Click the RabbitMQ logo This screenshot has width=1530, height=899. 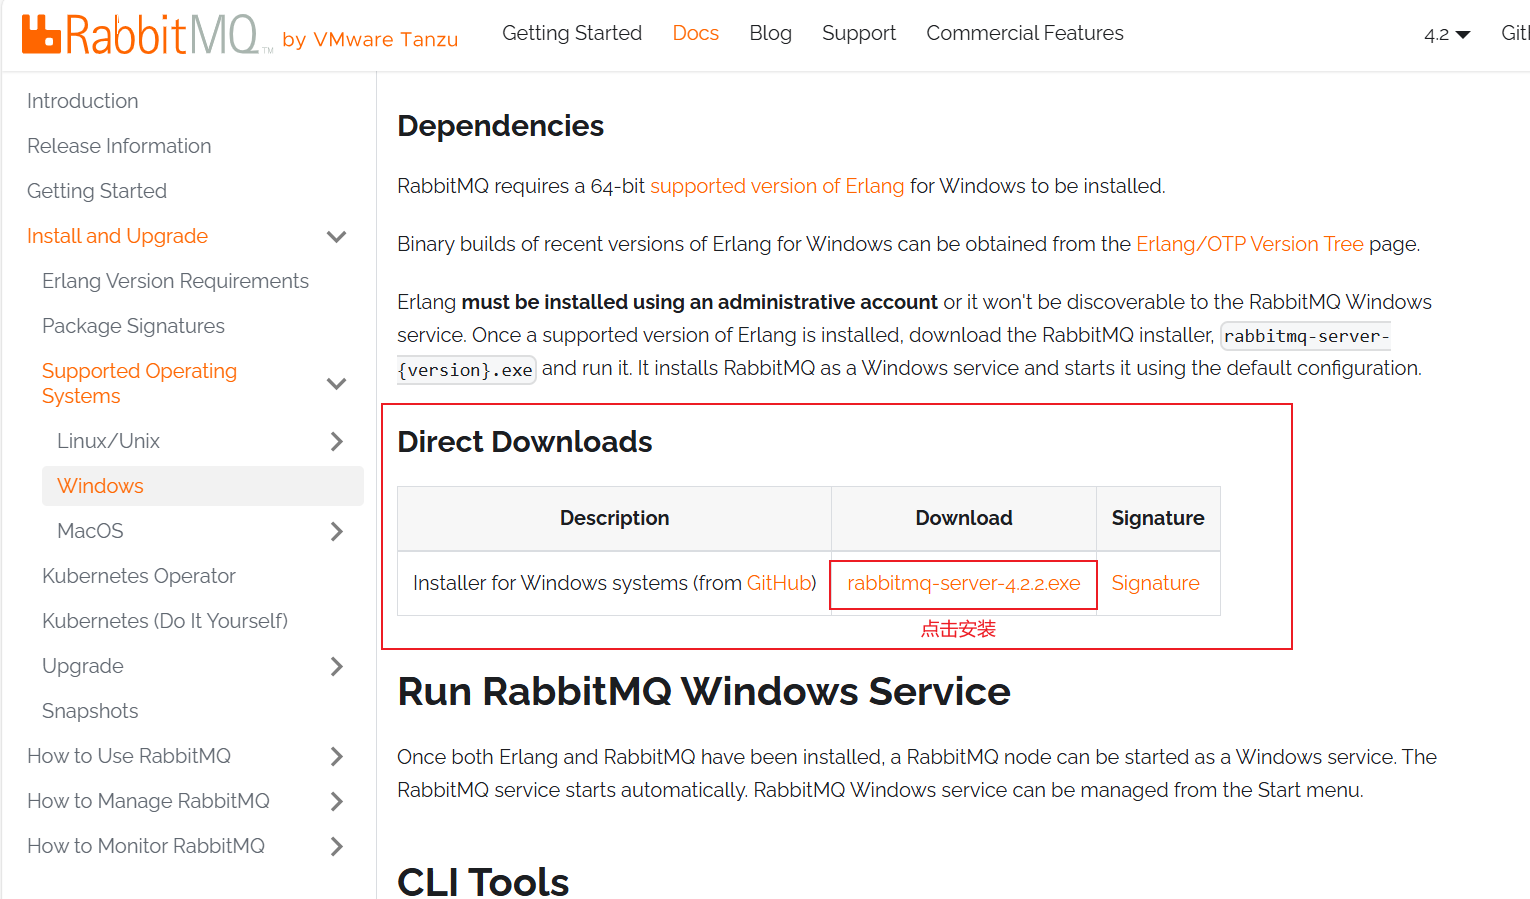coord(146,35)
